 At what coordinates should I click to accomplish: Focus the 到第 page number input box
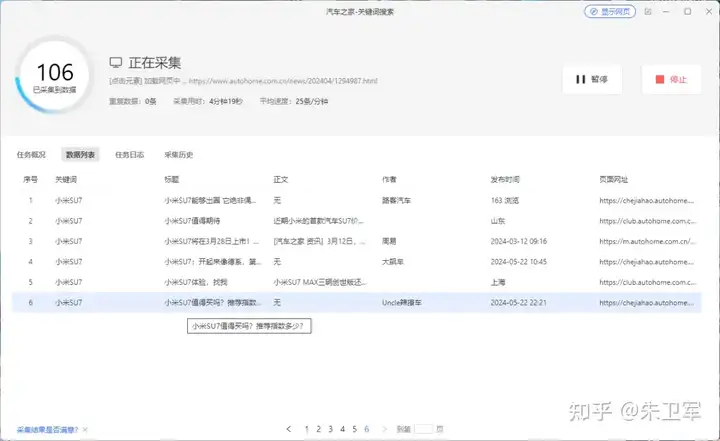(423, 429)
